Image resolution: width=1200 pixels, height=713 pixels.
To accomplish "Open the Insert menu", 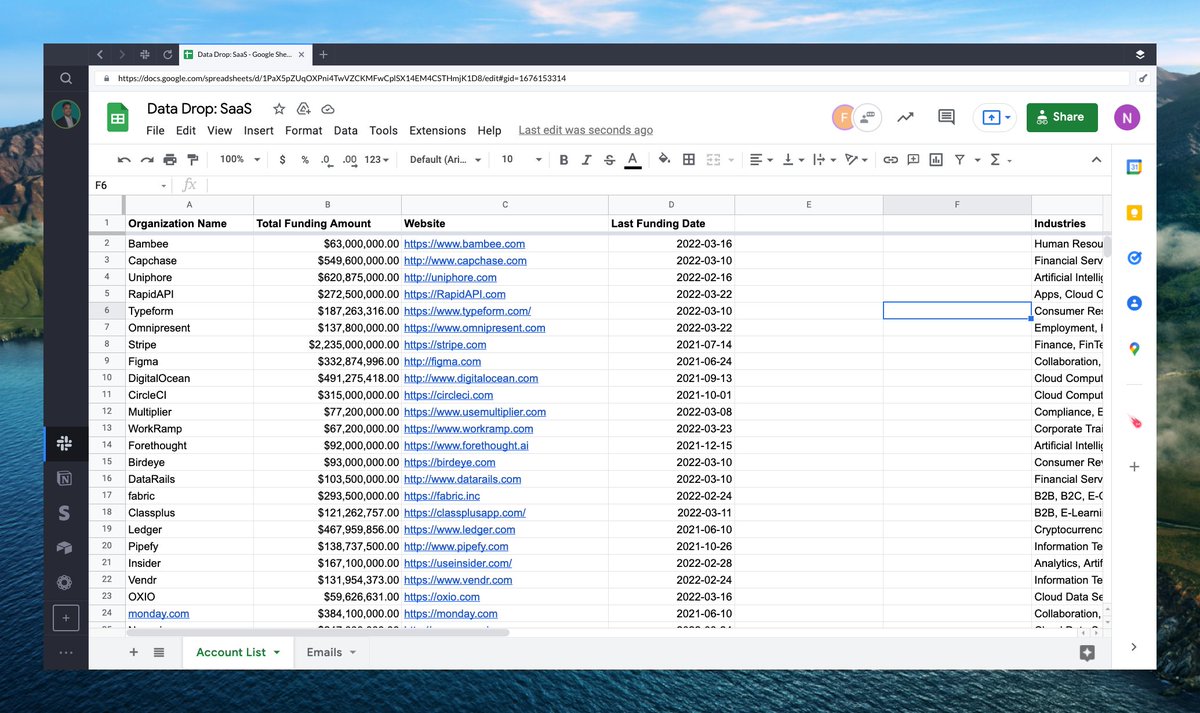I will tap(258, 131).
